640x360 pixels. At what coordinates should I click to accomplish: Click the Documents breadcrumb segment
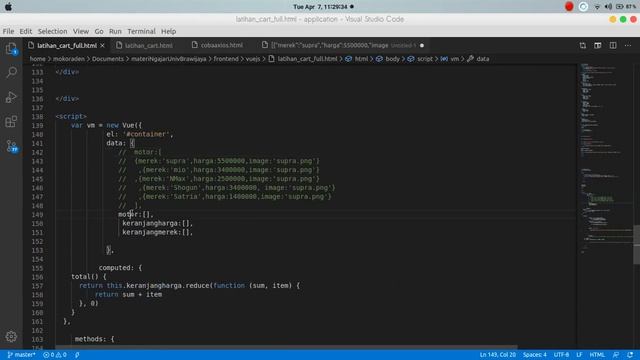click(107, 59)
